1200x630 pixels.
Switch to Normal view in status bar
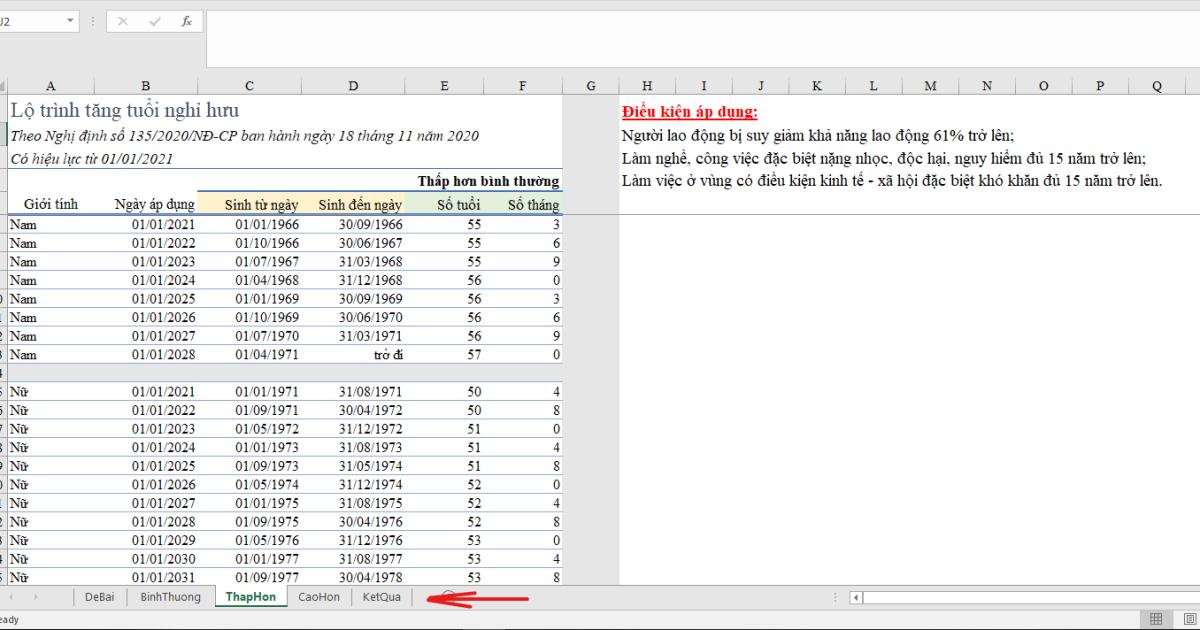[x=1156, y=619]
